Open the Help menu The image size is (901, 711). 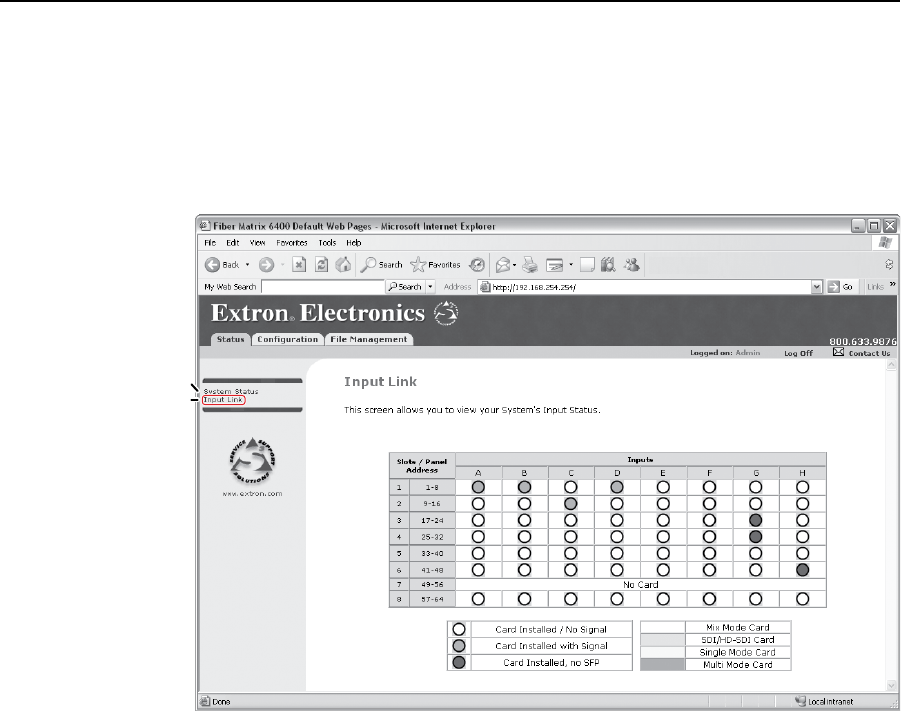click(354, 243)
